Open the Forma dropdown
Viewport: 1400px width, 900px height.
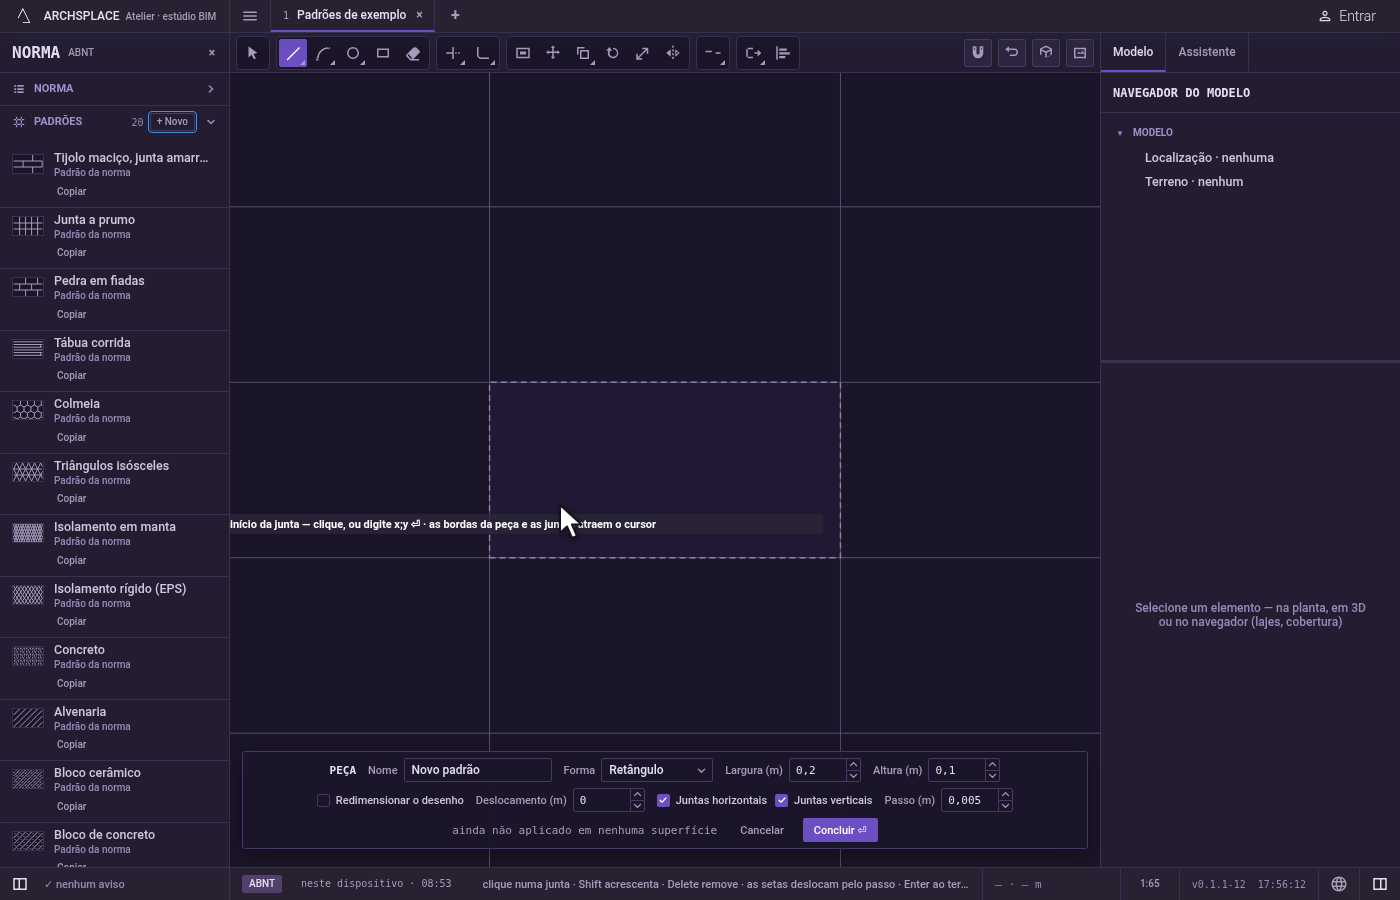(657, 770)
